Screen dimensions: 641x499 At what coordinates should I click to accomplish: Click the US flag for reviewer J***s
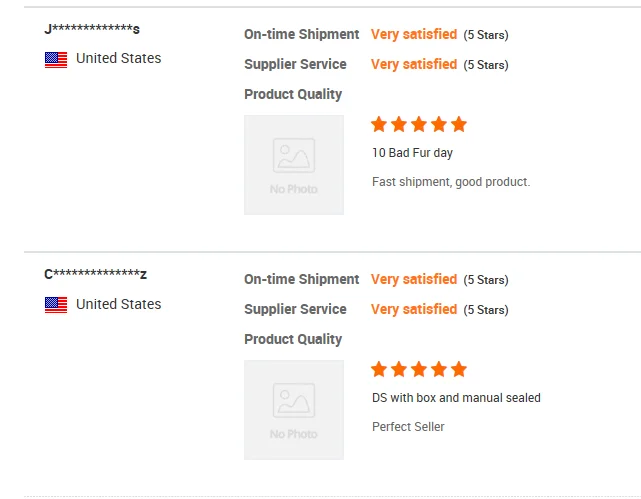56,60
